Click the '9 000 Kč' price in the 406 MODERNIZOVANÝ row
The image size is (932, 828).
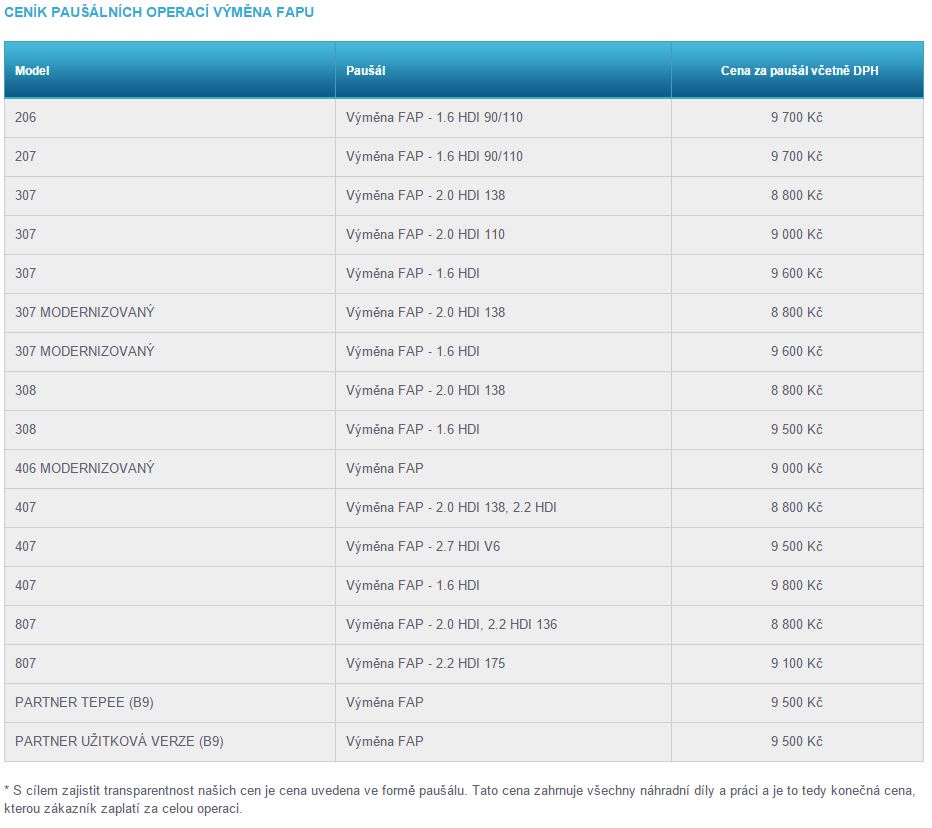pos(796,468)
